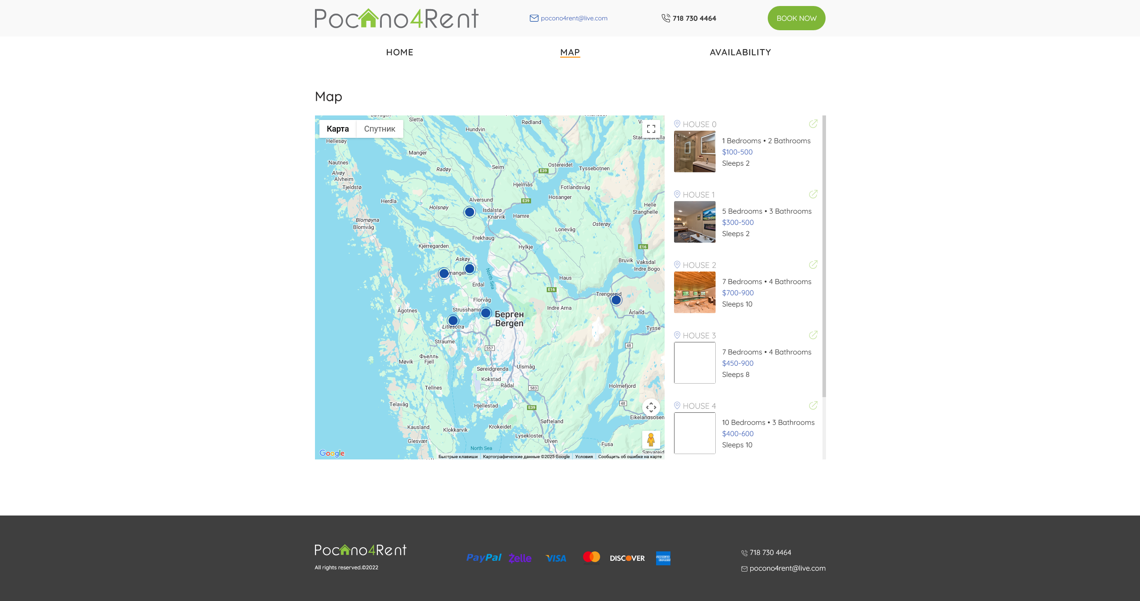Select the map marker near Bergen
This screenshot has height=601, width=1140.
coord(487,312)
